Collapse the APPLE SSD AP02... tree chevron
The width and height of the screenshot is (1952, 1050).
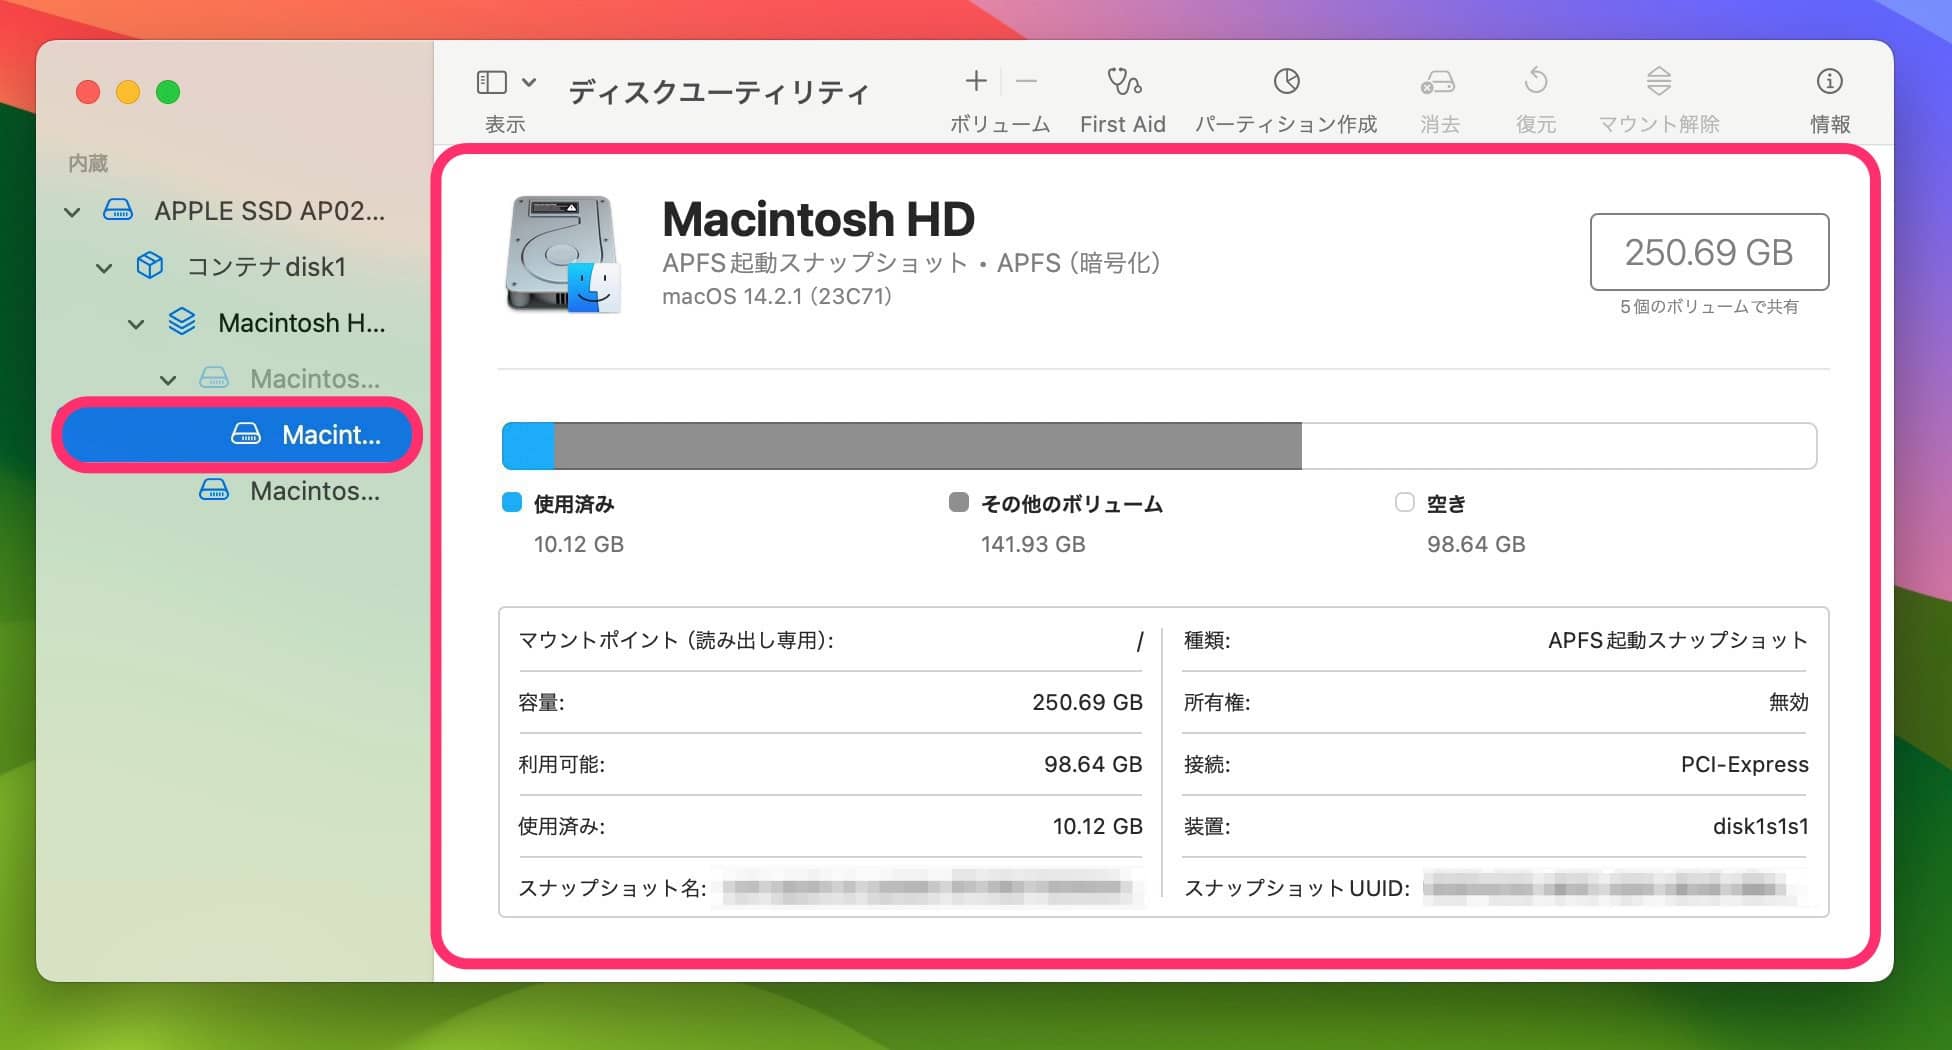click(72, 212)
